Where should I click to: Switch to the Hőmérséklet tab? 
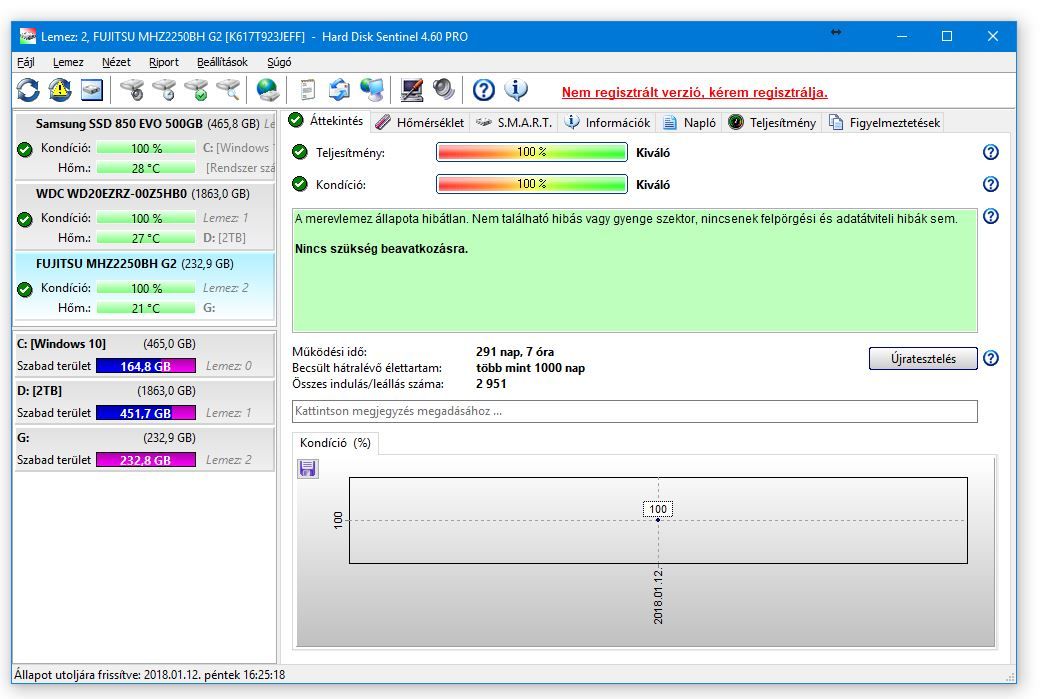(420, 122)
